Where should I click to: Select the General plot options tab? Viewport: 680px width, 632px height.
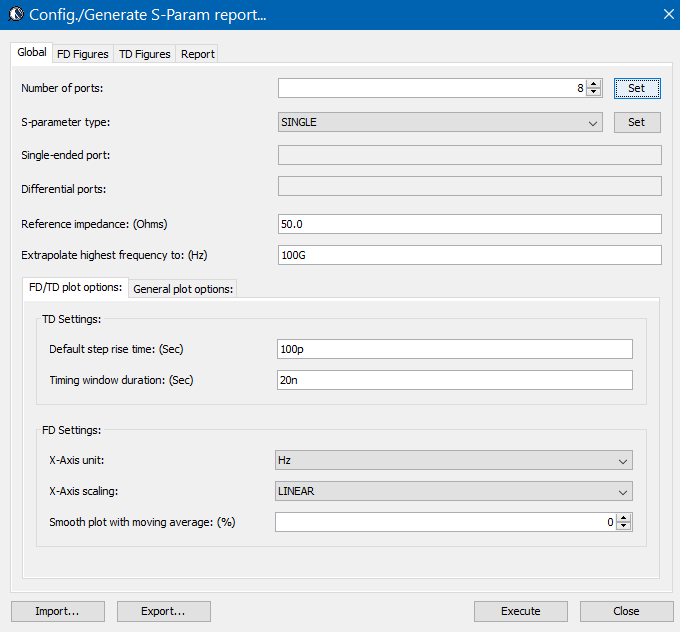coord(183,289)
